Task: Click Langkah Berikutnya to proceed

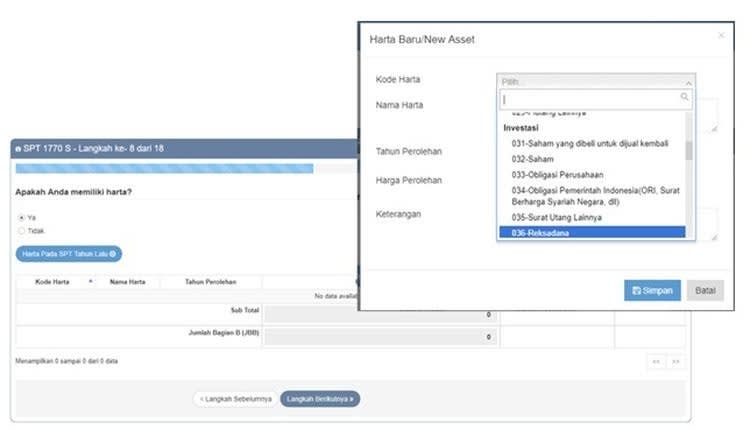Action: click(x=320, y=398)
